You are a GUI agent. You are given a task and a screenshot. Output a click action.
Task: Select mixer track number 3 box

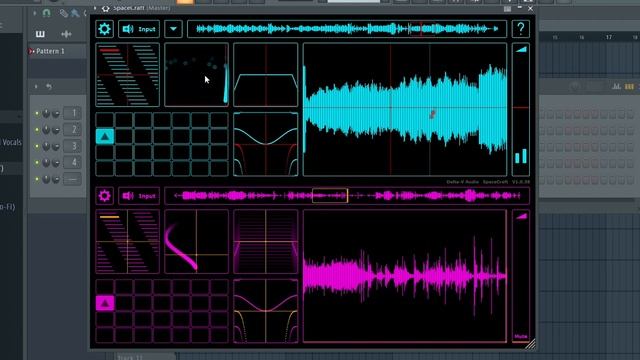72,146
